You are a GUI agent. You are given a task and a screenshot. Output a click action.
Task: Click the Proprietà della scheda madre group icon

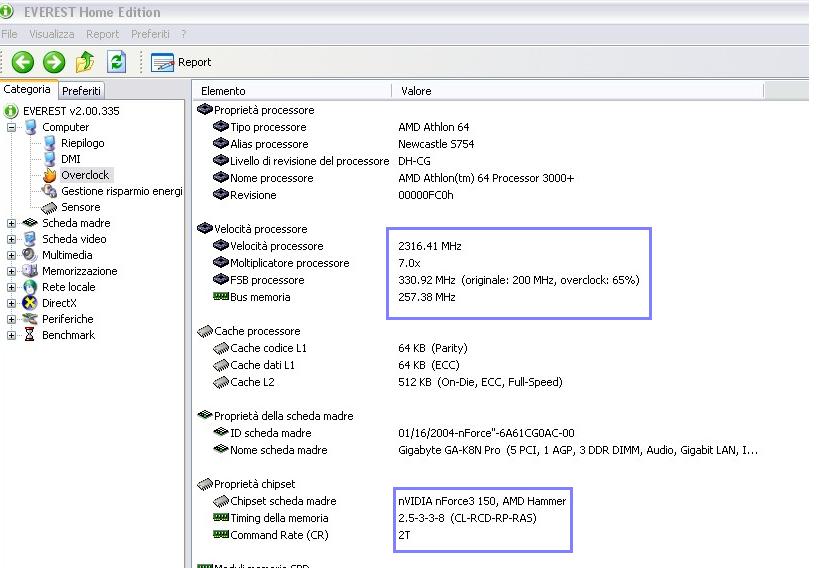coord(205,415)
